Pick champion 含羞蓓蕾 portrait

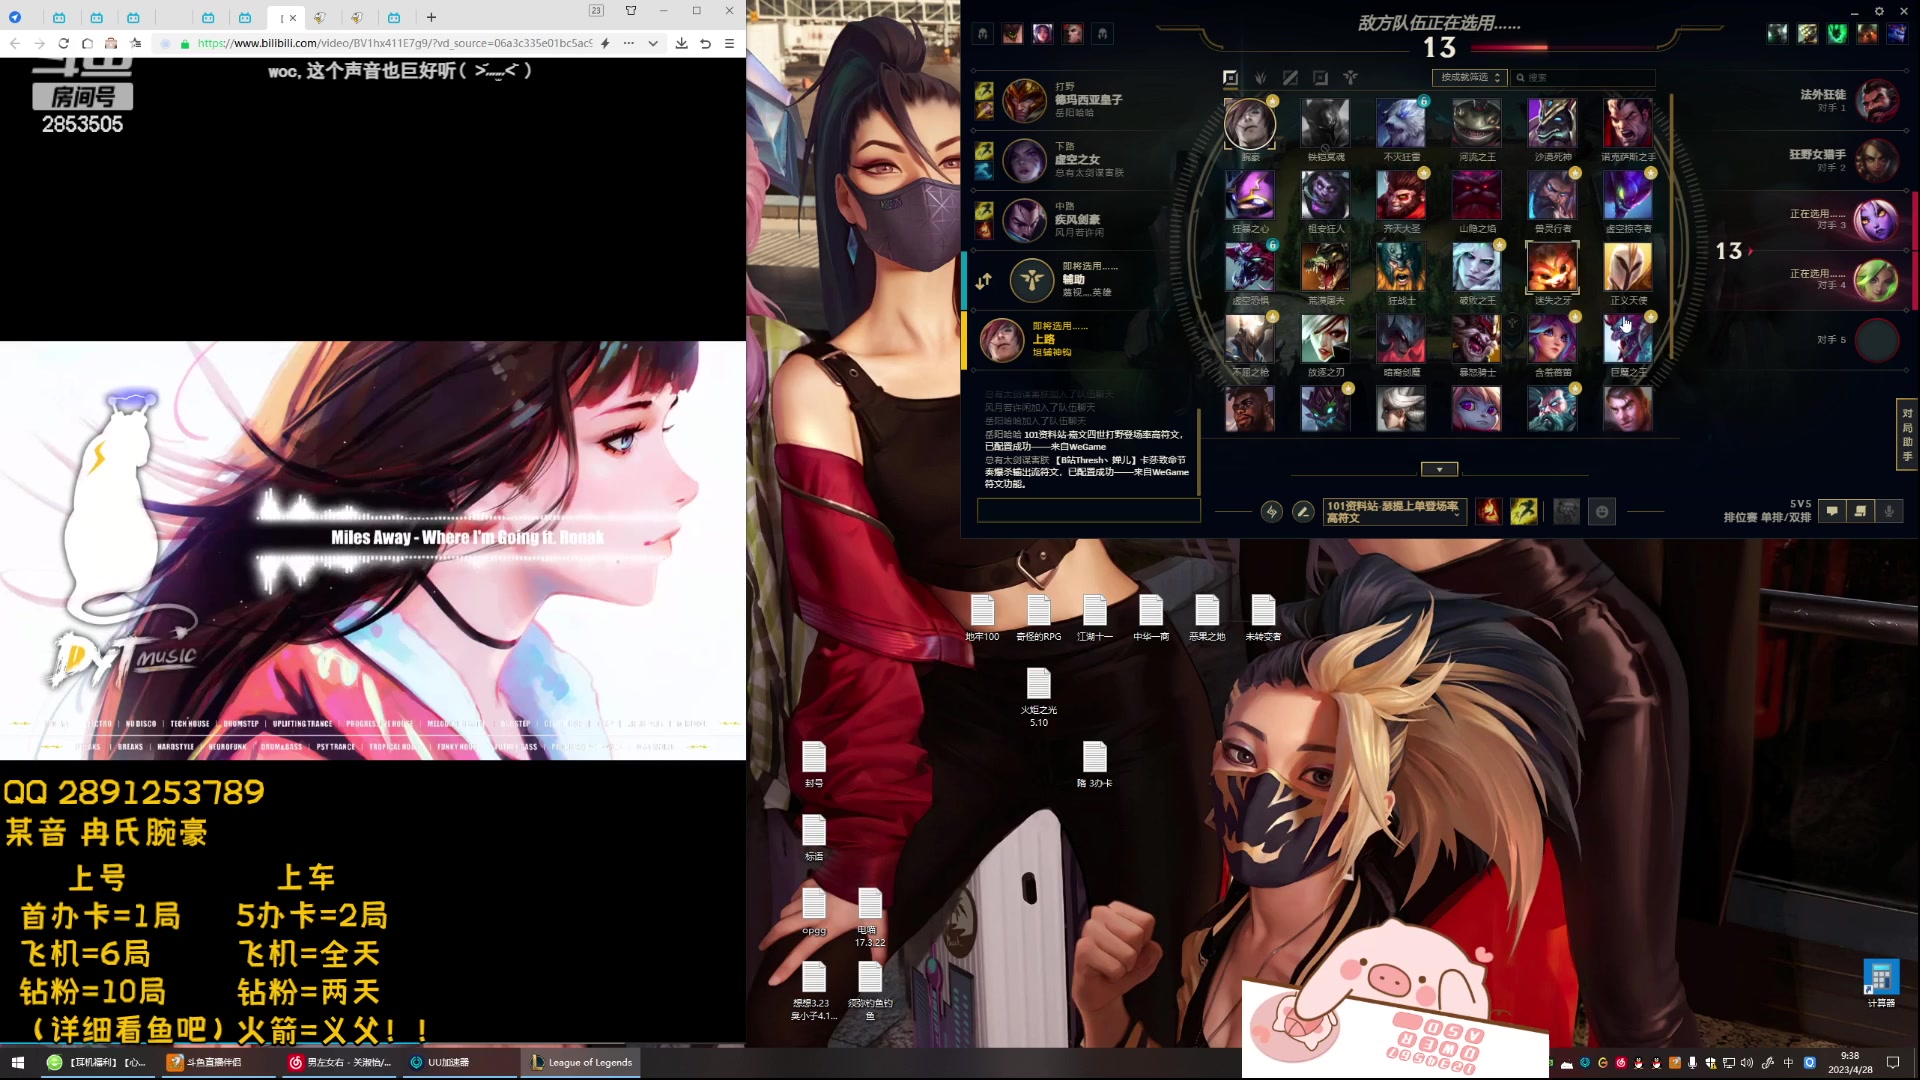(1552, 339)
